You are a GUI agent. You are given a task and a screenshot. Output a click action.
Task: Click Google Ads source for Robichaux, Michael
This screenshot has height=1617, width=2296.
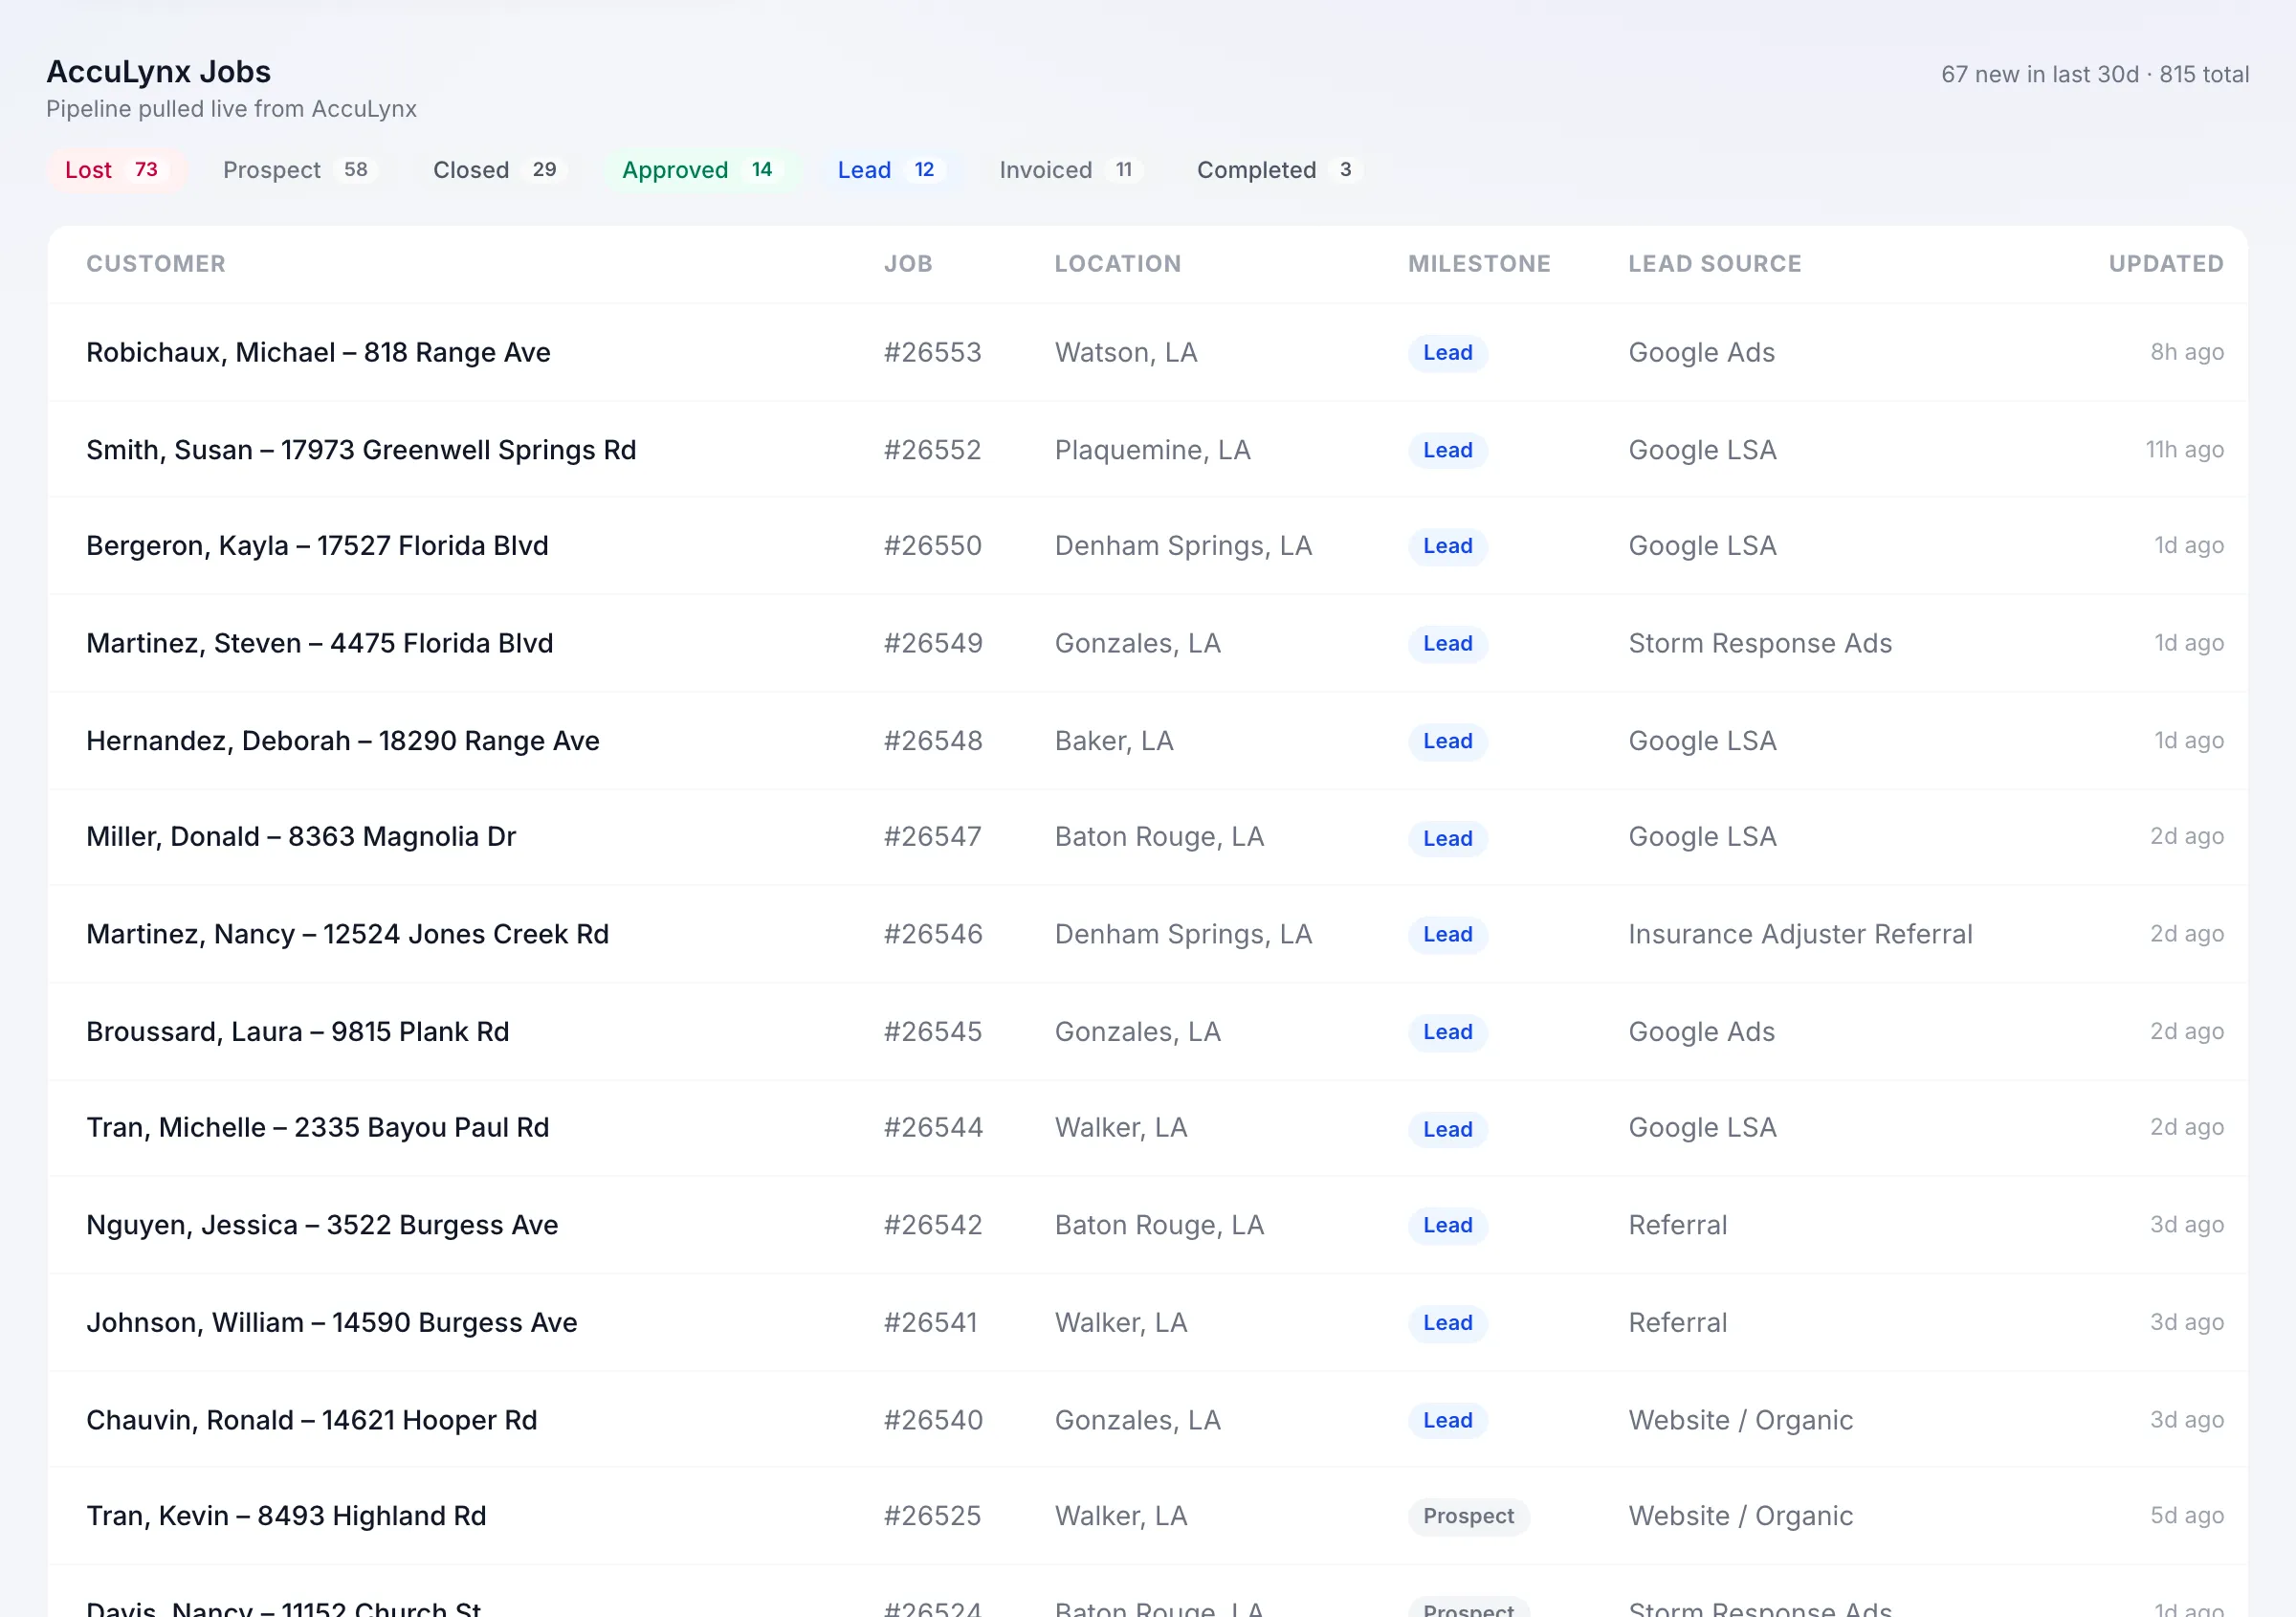click(x=1702, y=352)
